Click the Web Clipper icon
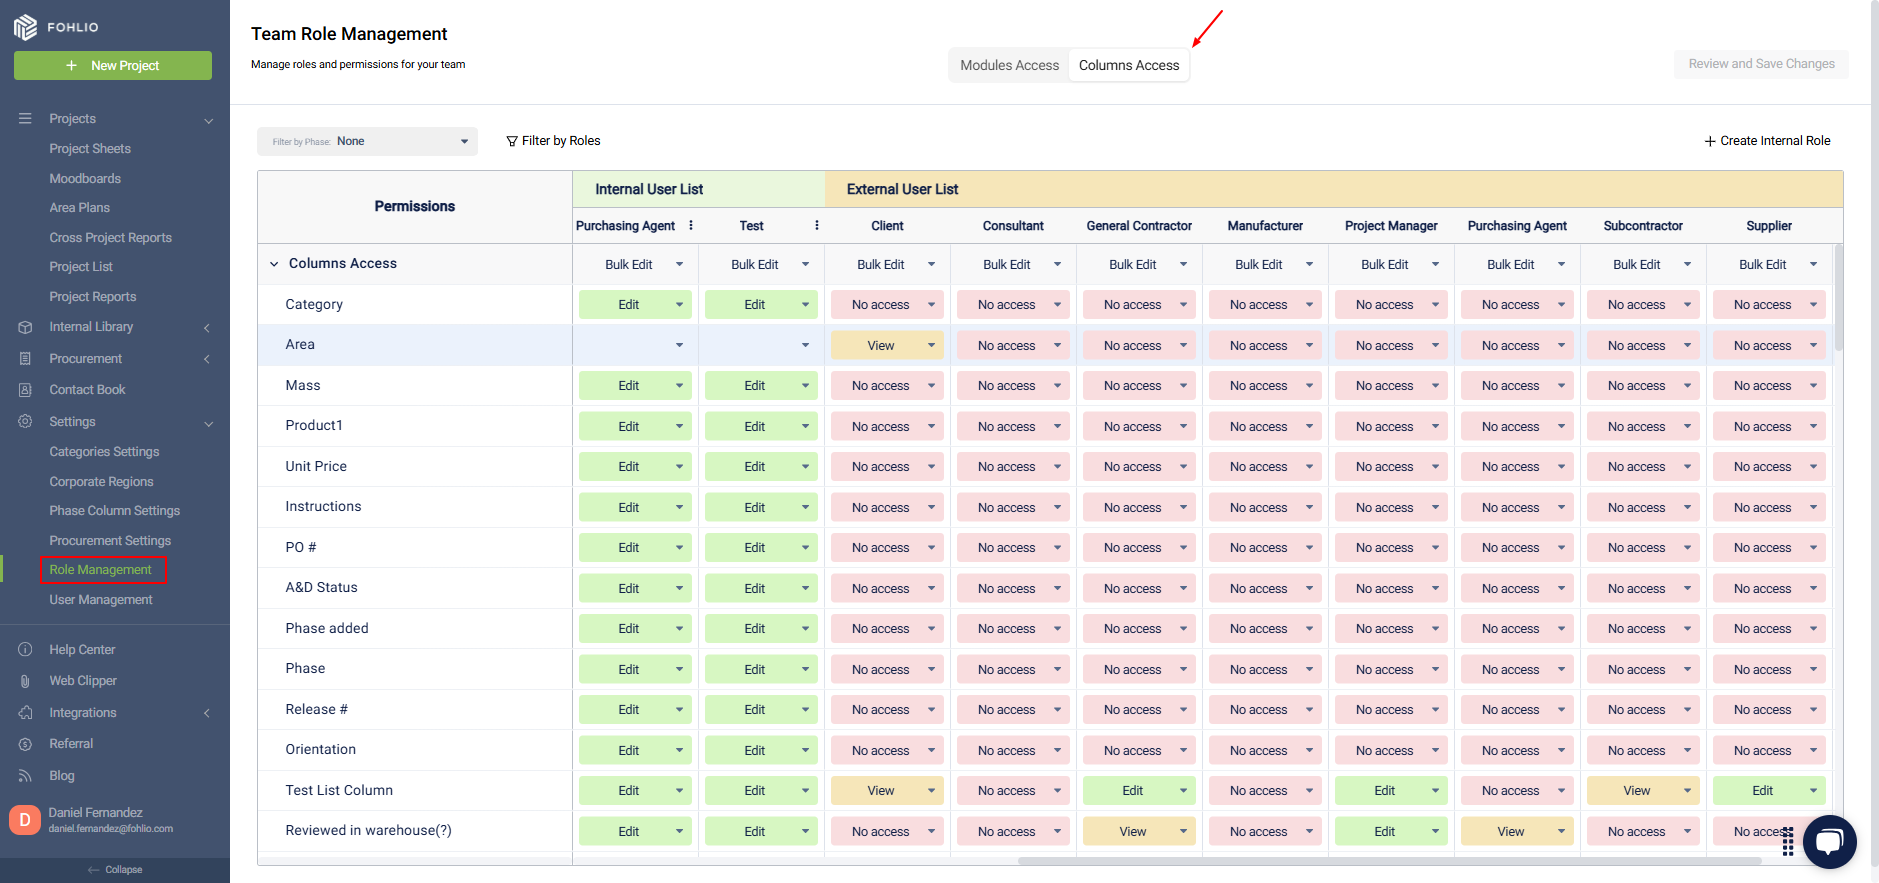The image size is (1879, 883). tap(25, 681)
